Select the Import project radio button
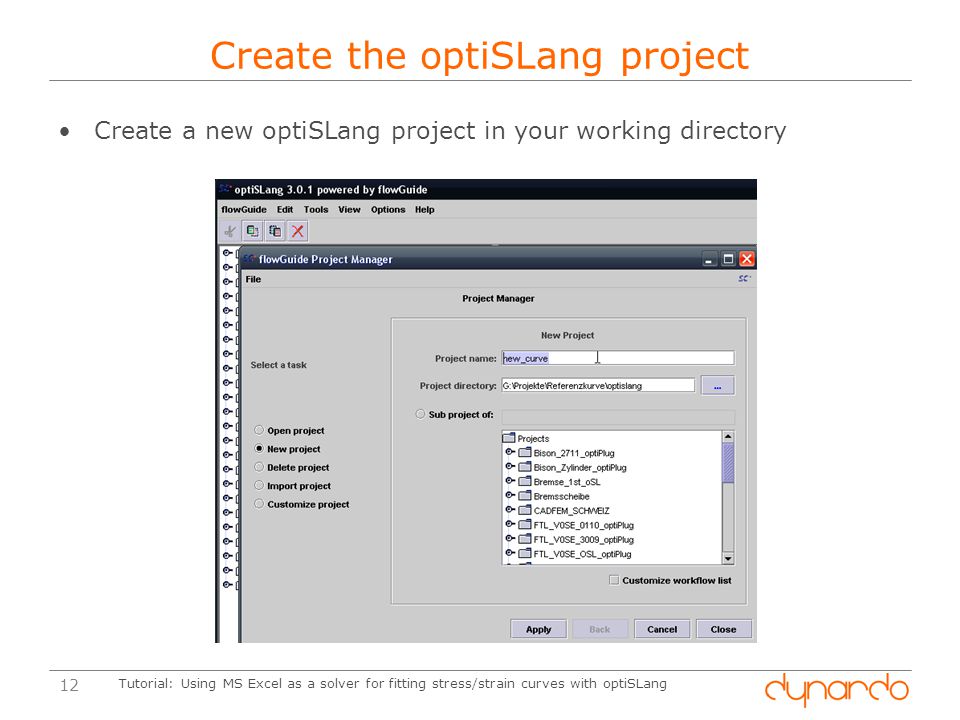The image size is (960, 720). 259,485
